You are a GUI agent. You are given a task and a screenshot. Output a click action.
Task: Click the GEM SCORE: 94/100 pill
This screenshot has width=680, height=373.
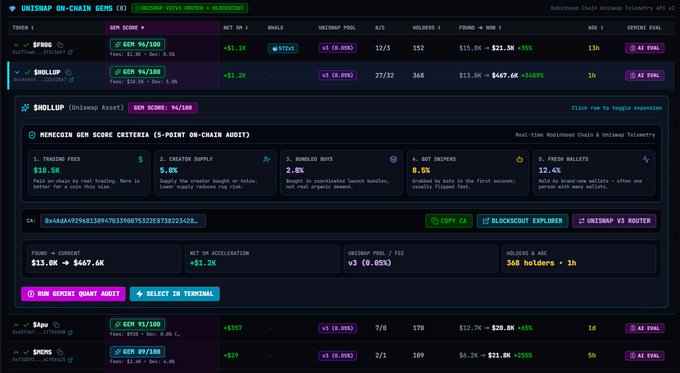click(163, 108)
